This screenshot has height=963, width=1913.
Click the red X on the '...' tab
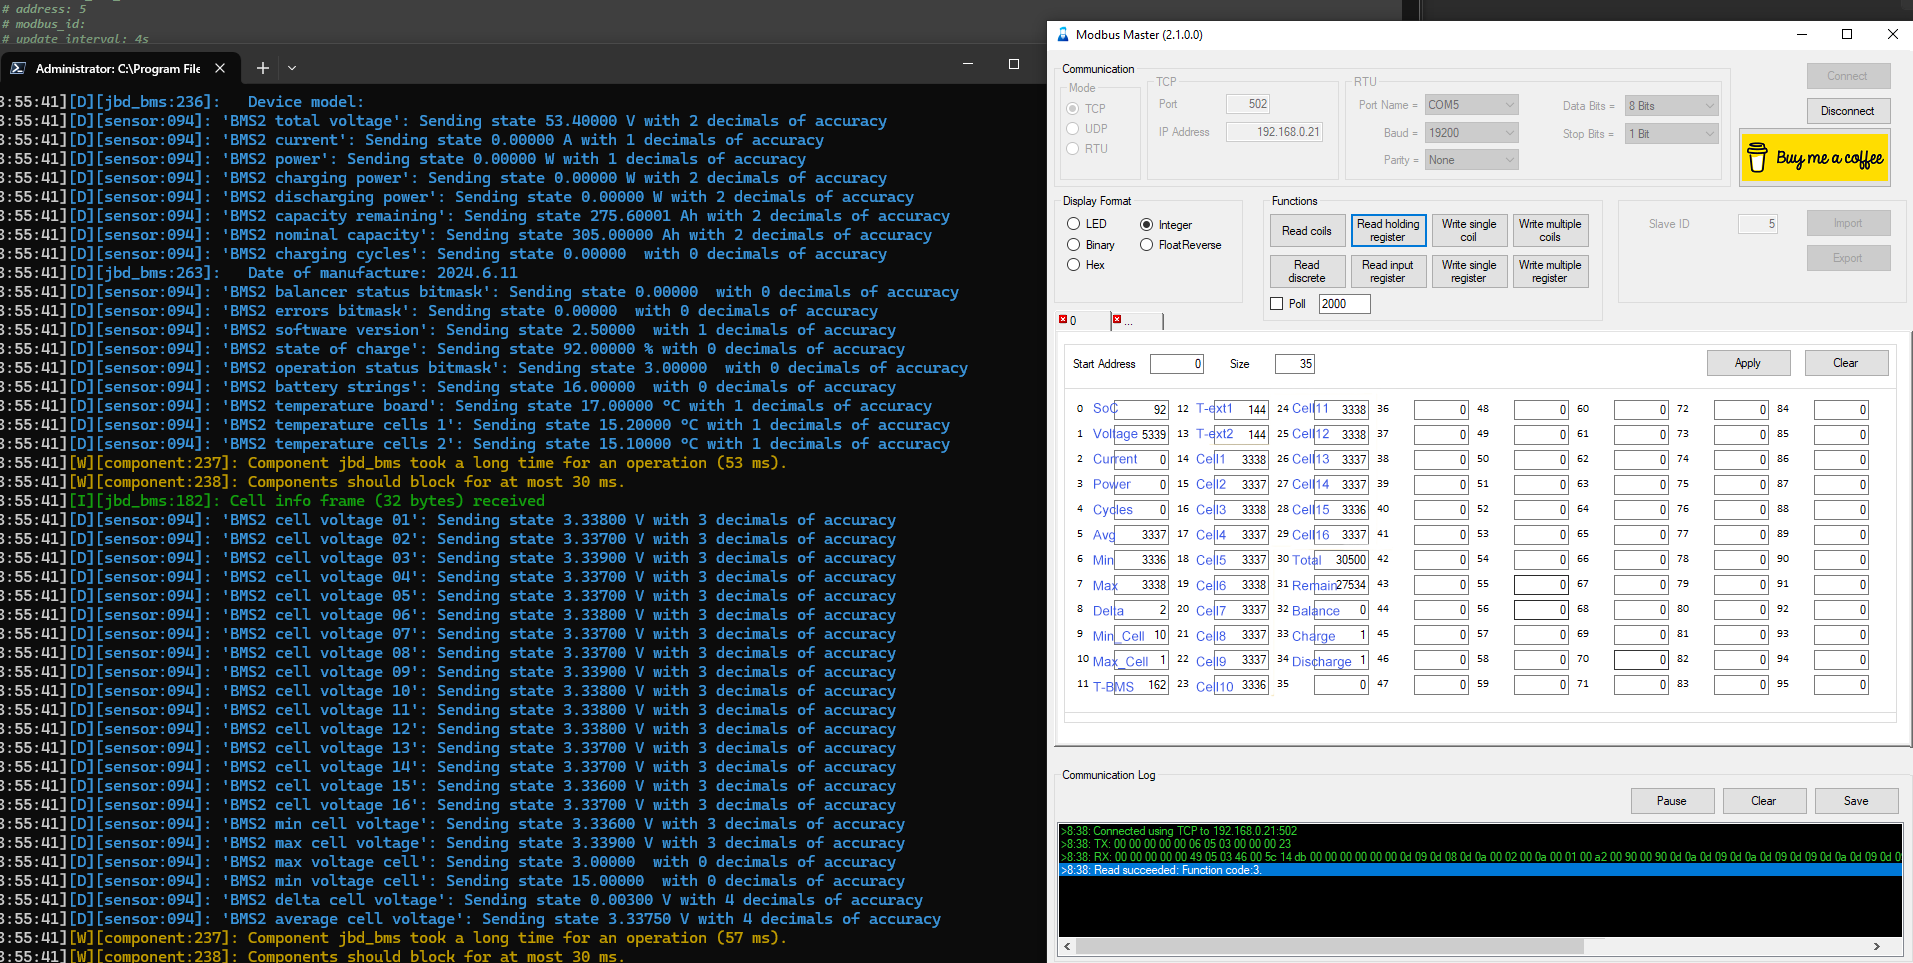click(1117, 320)
